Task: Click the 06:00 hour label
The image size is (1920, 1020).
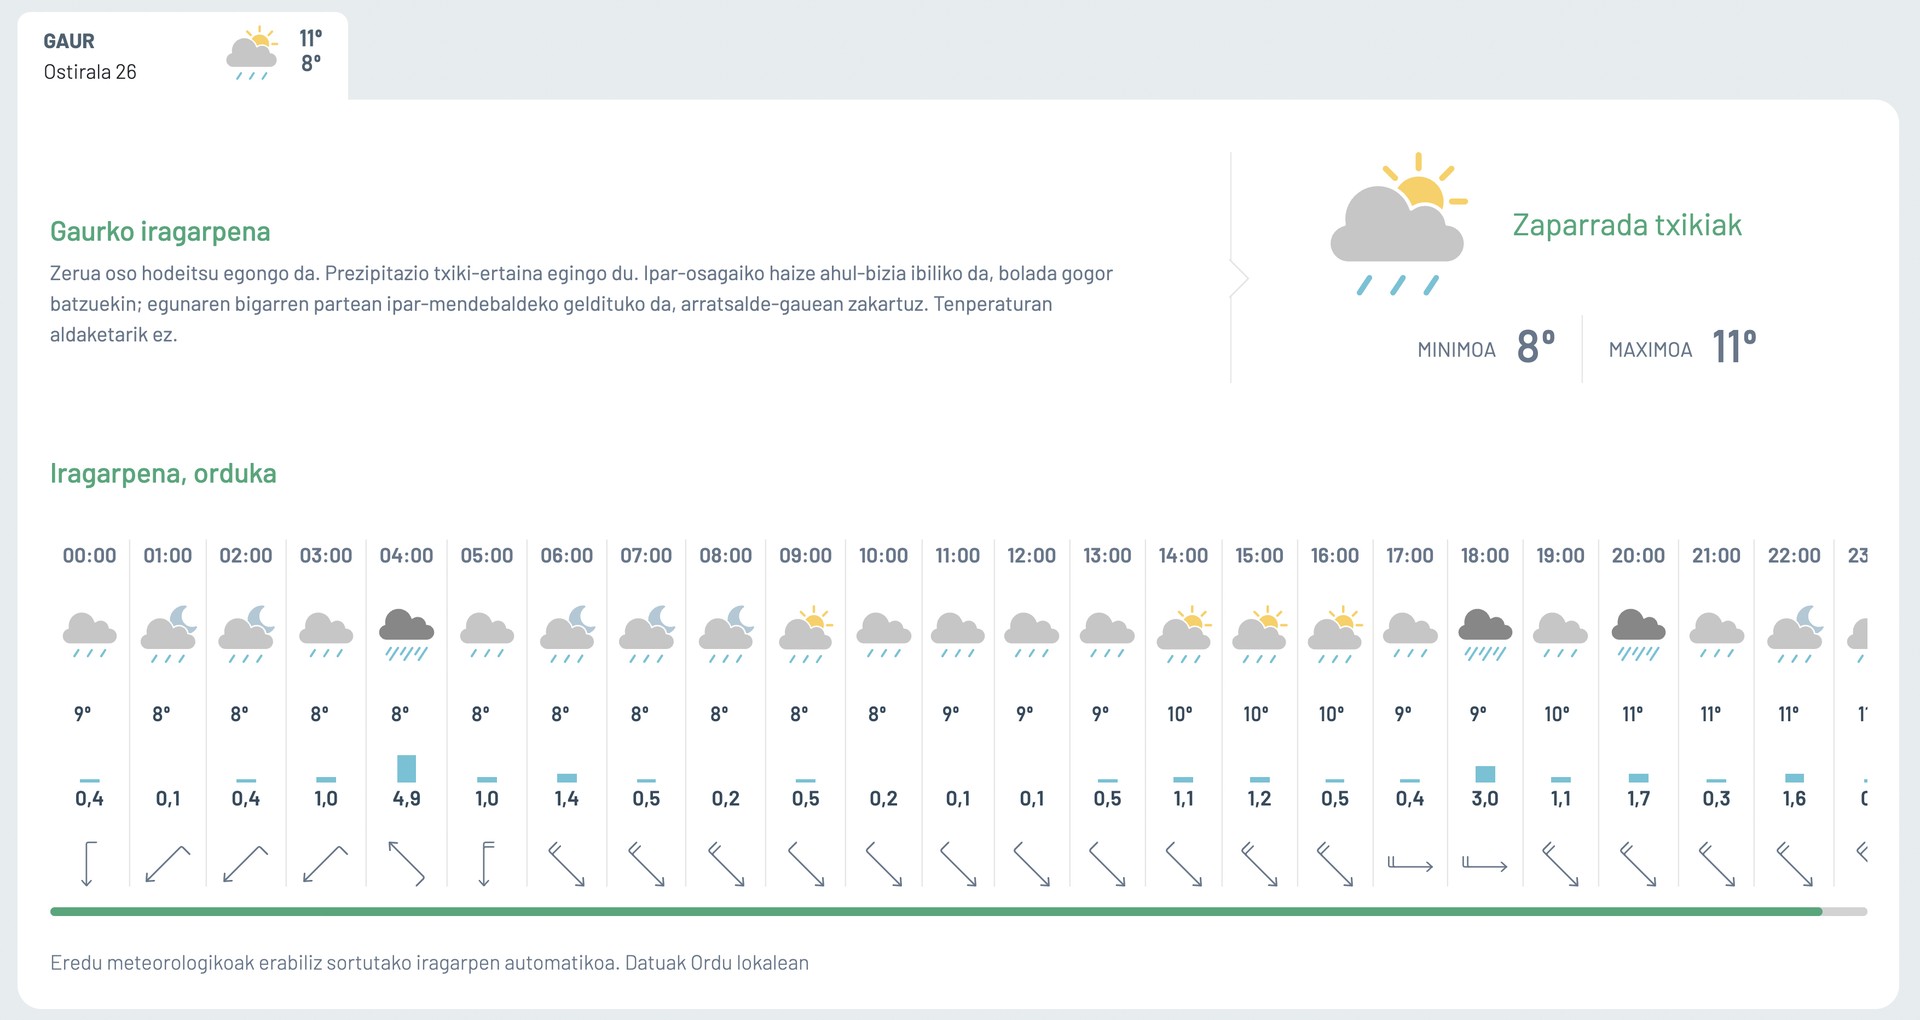Action: click(567, 555)
